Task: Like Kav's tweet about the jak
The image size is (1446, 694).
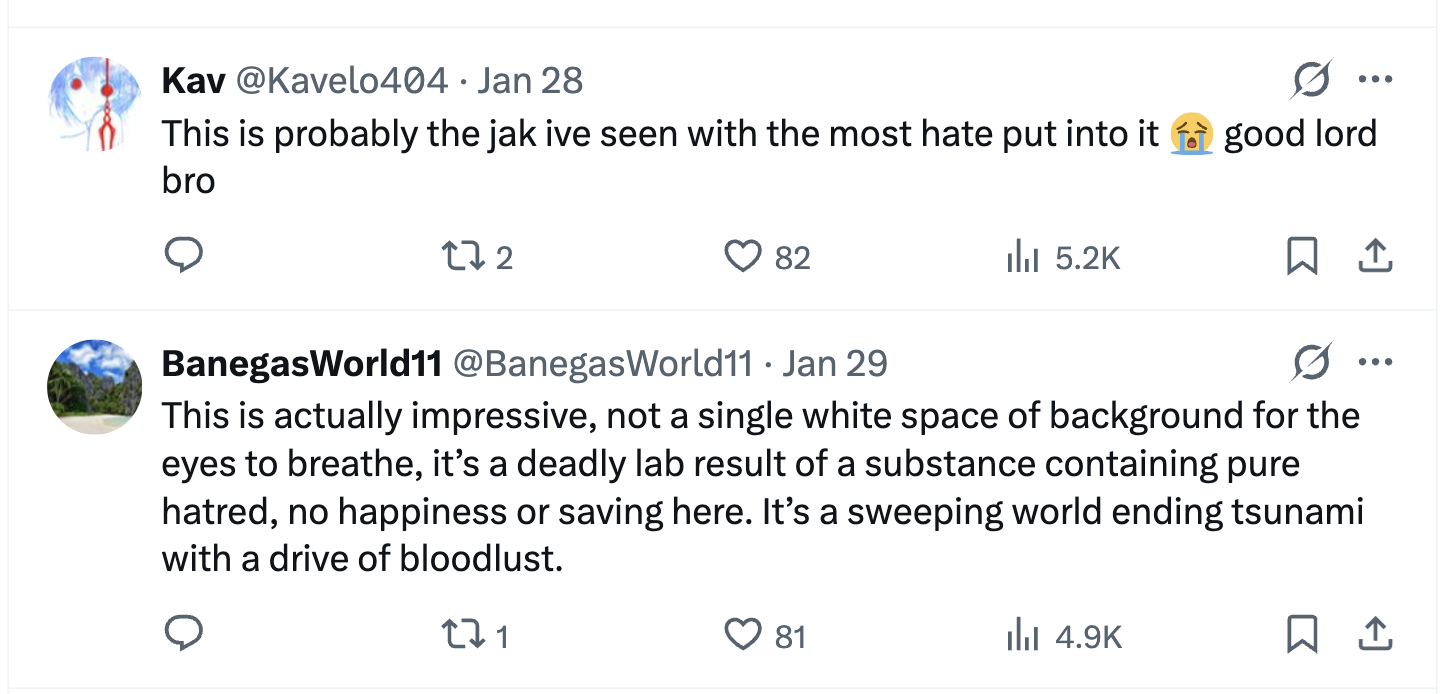Action: click(743, 257)
